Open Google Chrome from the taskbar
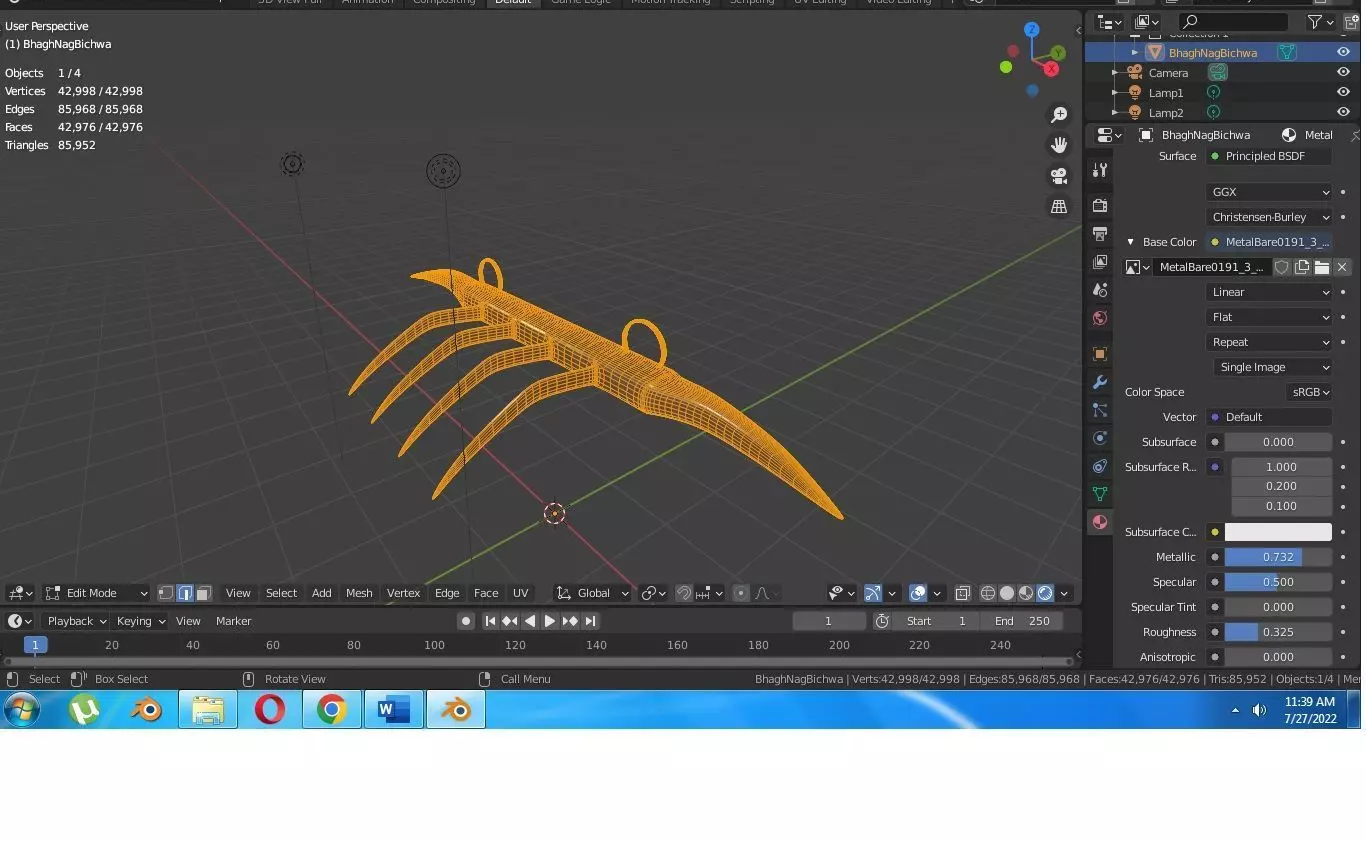This screenshot has width=1366, height=841. tap(332, 710)
